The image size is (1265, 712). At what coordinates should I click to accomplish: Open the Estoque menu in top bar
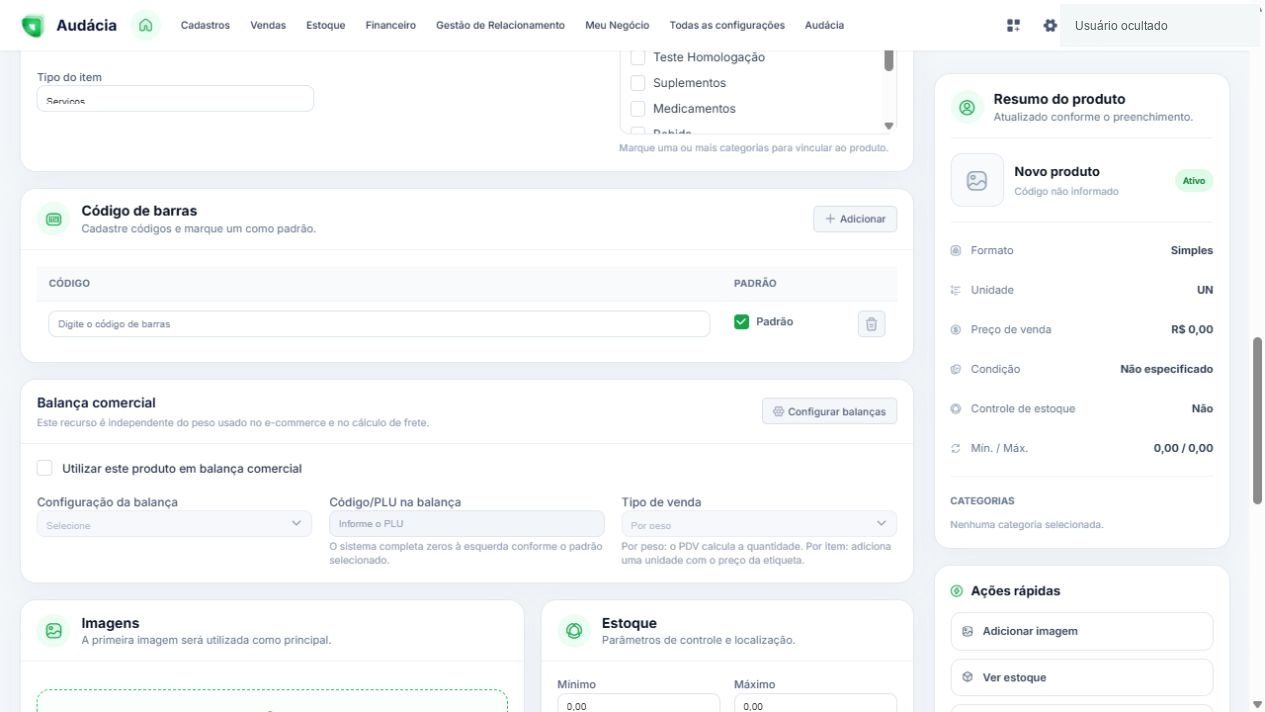[326, 25]
